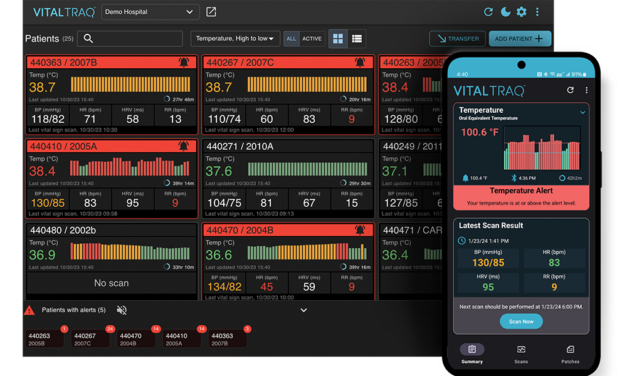Click the patient search magnifier icon
This screenshot has width=627, height=376.
point(88,38)
